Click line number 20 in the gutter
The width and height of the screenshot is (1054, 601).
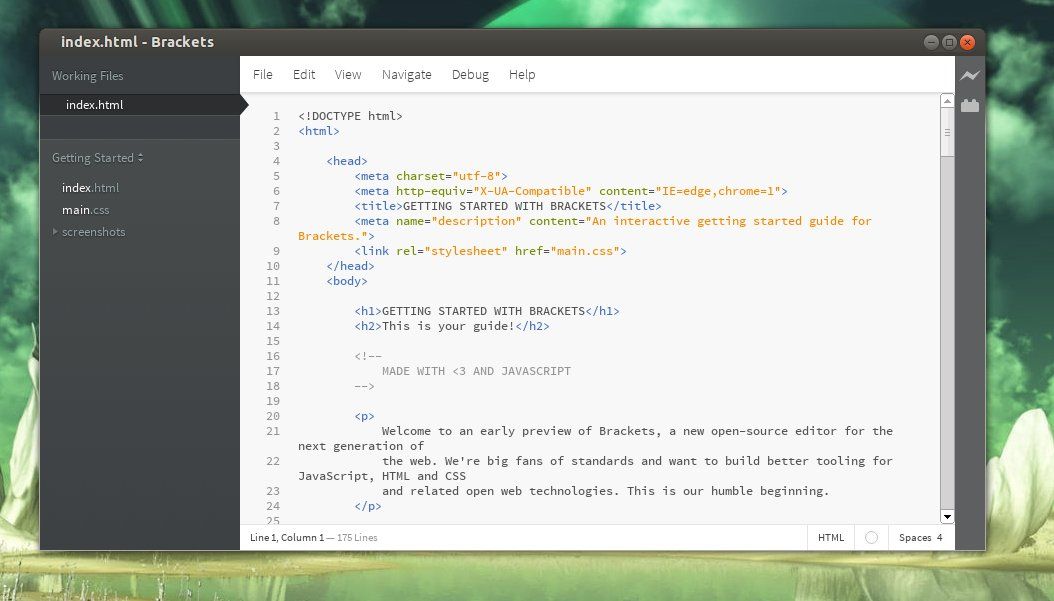[x=273, y=416]
